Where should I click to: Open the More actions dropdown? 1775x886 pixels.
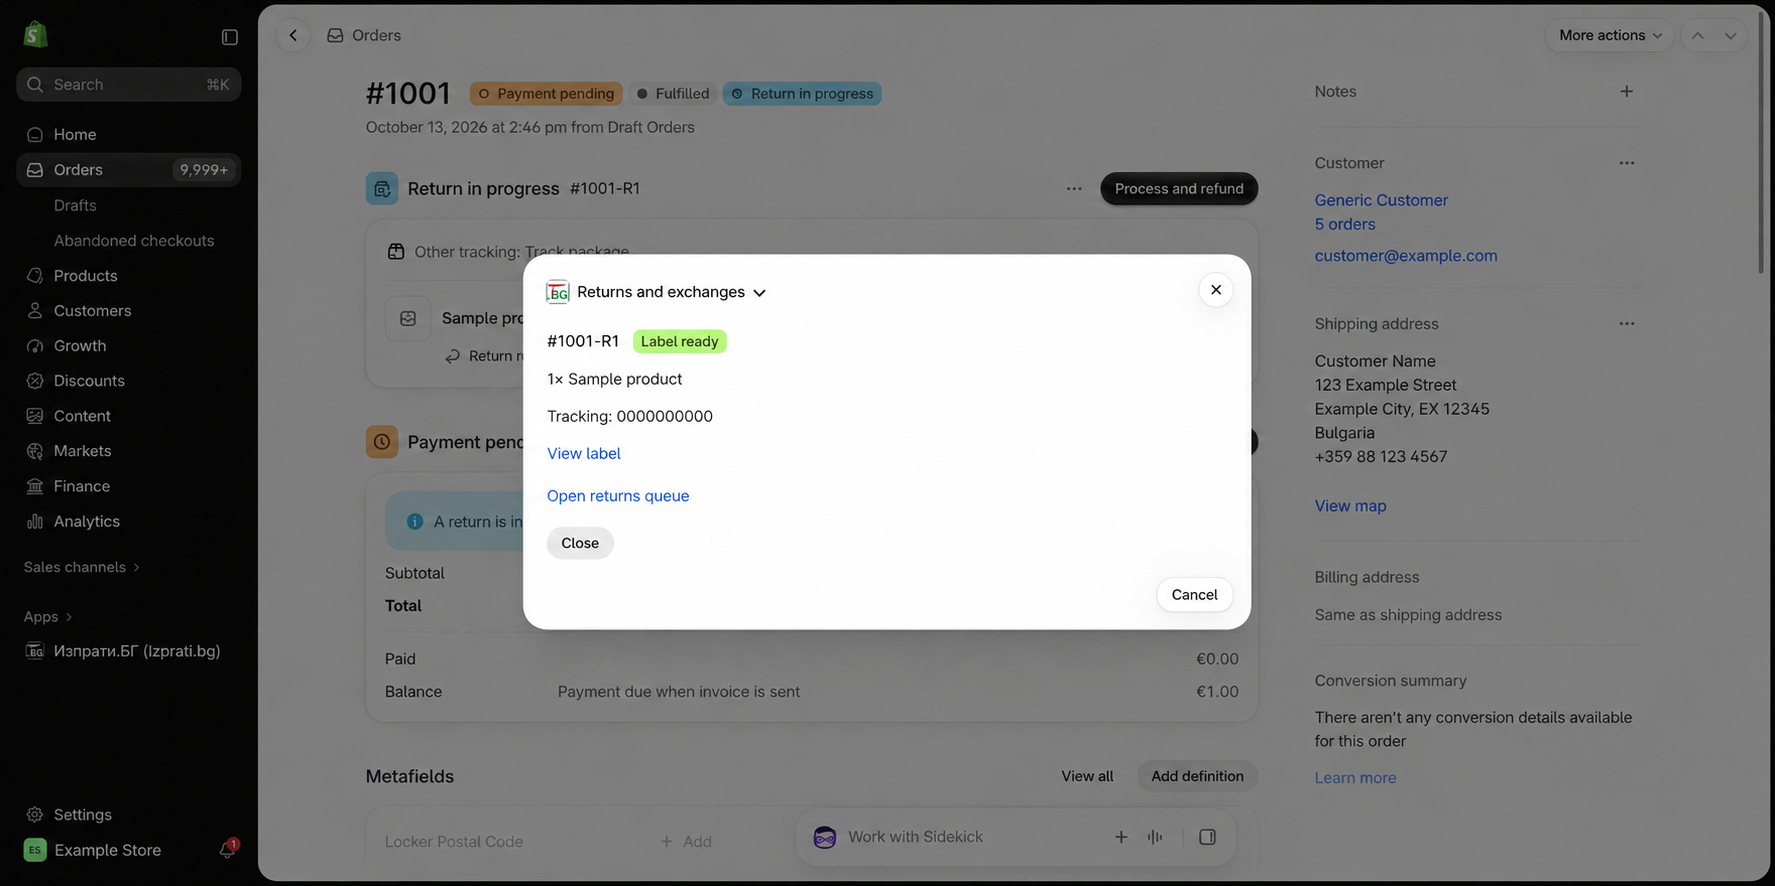coord(1609,36)
